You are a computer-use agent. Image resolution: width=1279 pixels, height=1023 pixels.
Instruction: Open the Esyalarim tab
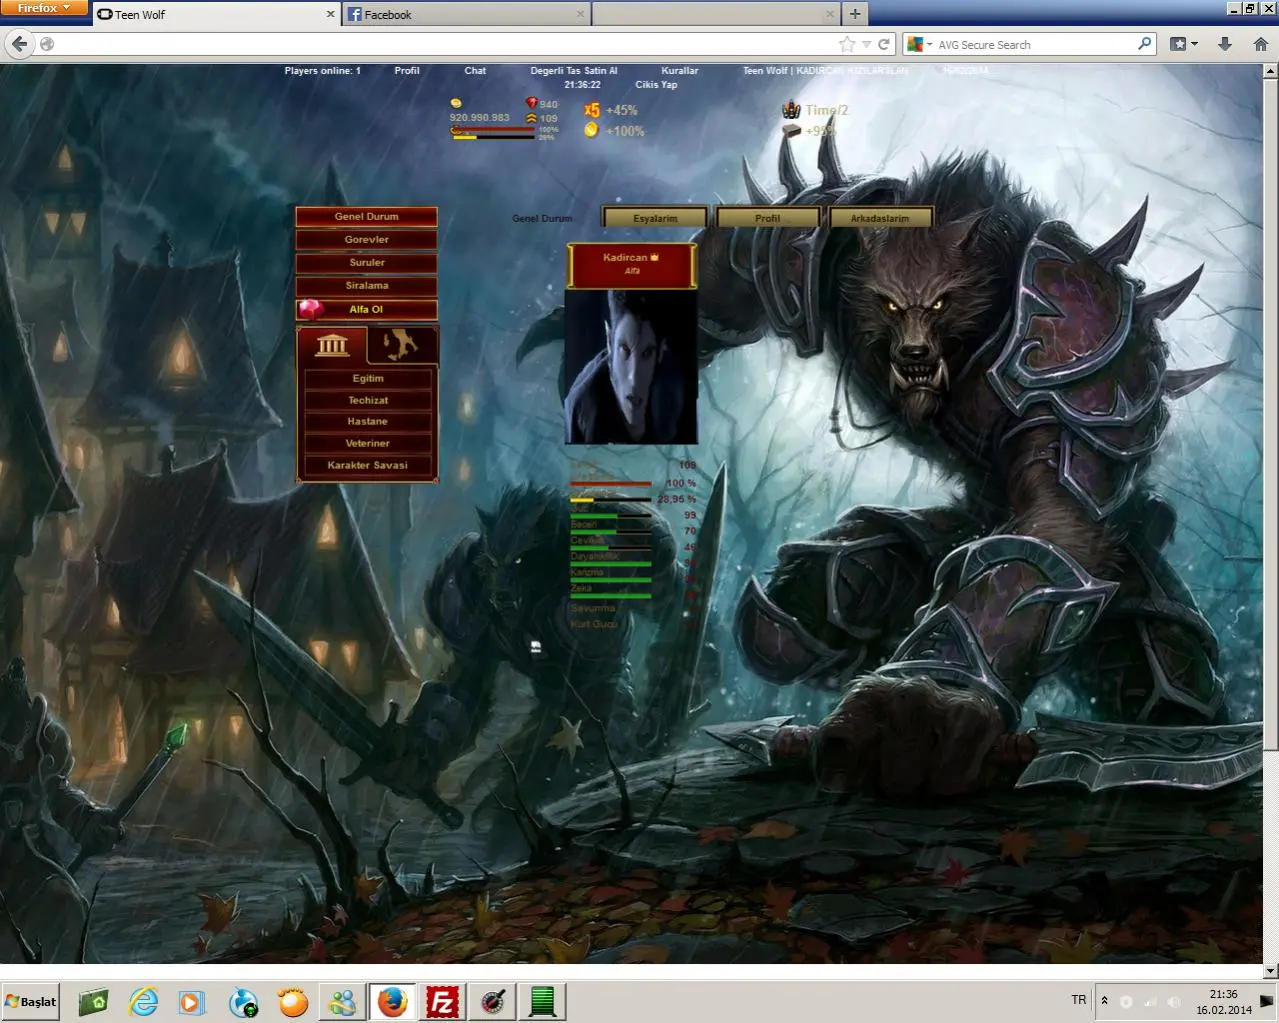coord(655,218)
